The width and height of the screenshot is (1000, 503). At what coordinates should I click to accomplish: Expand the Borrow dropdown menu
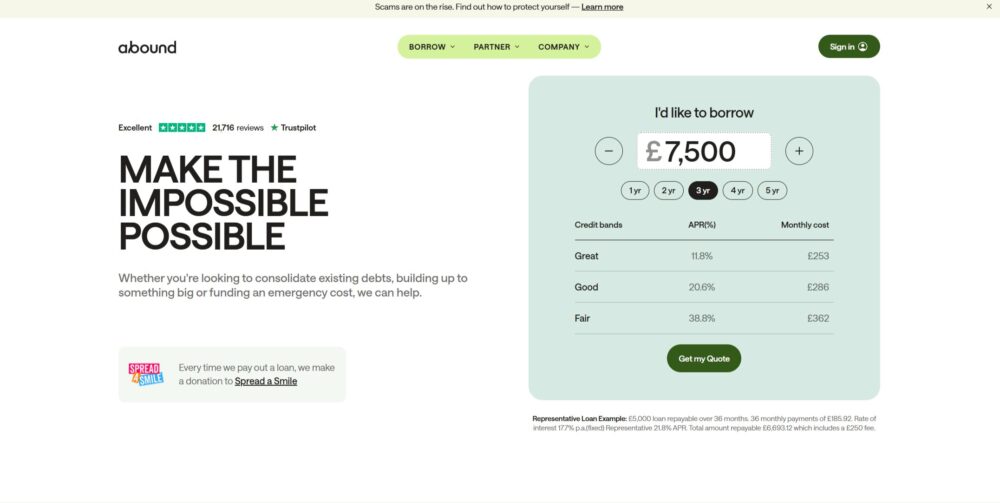pyautogui.click(x=432, y=47)
